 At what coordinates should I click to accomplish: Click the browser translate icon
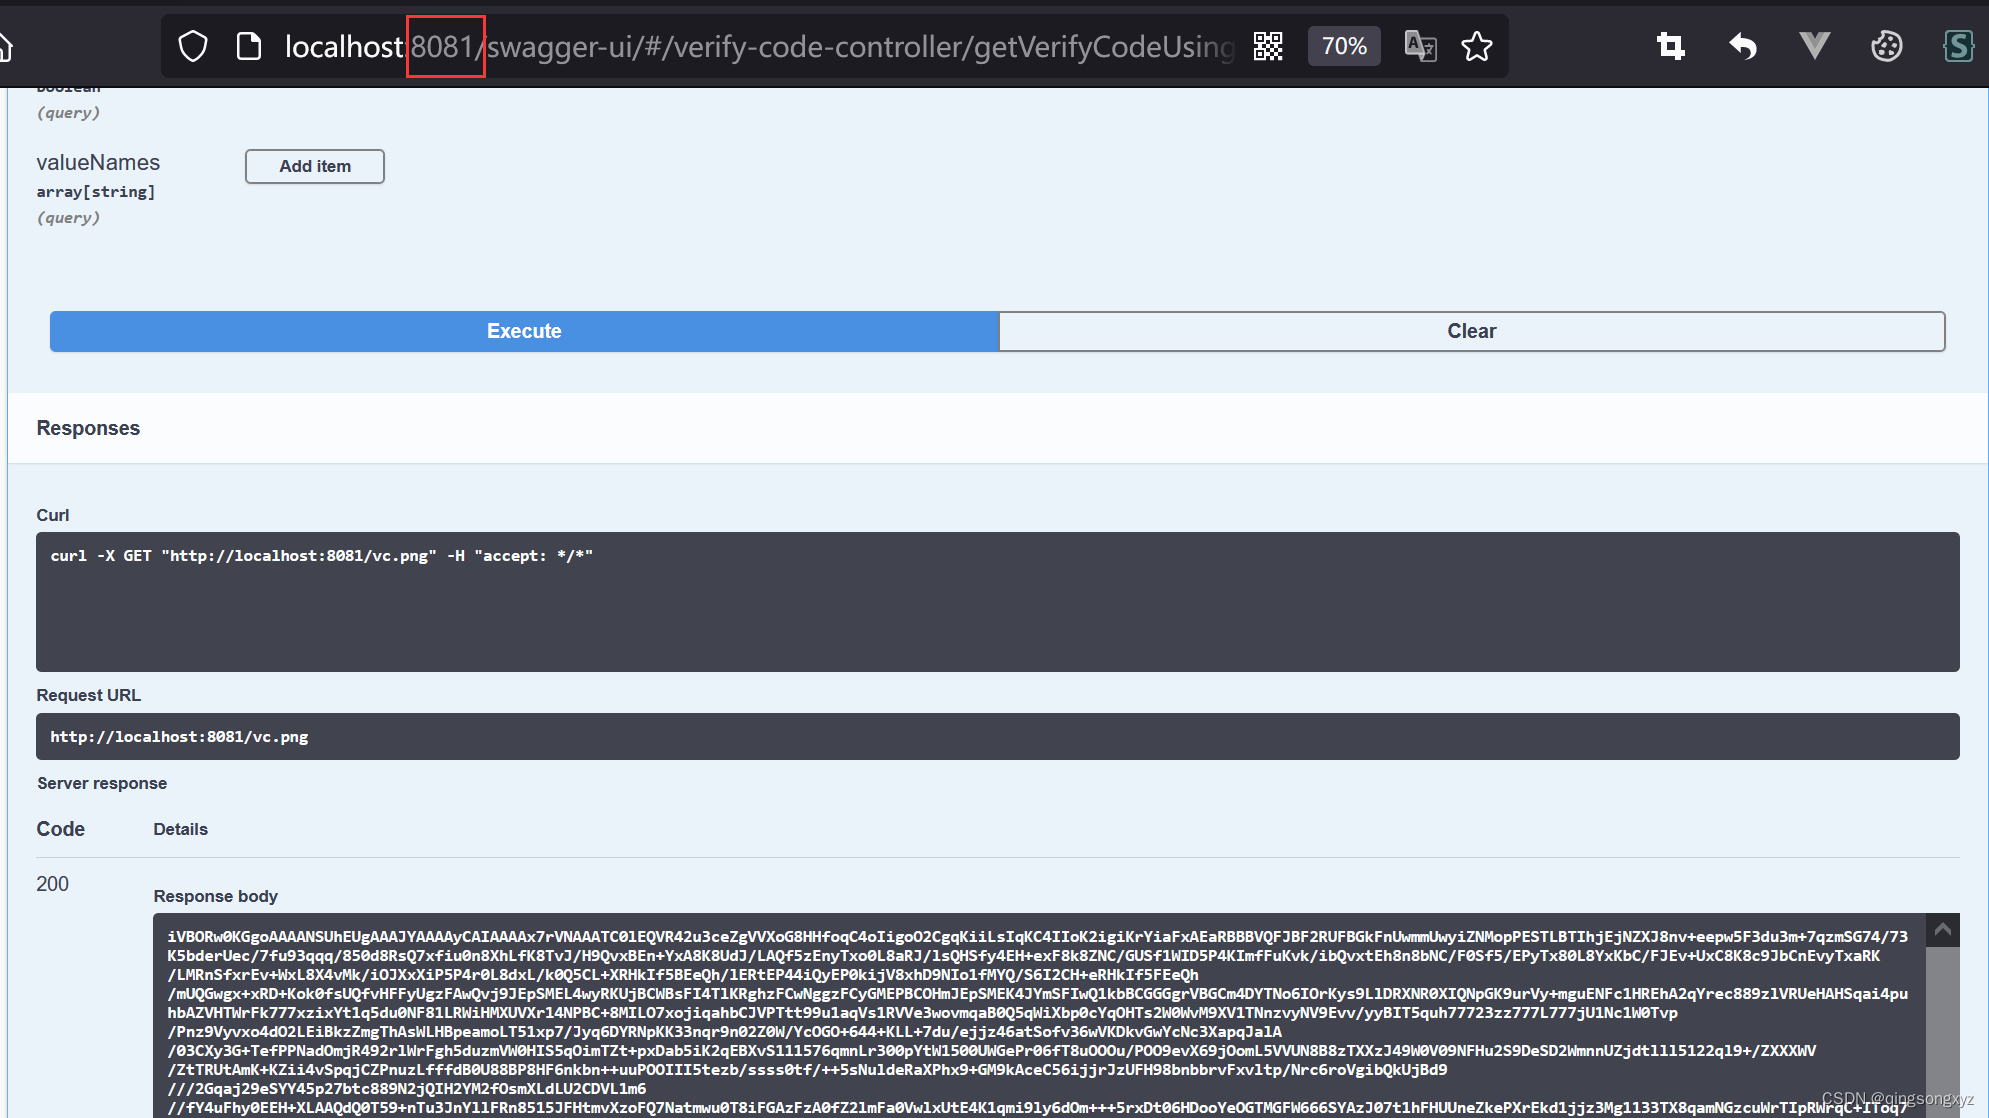pyautogui.click(x=1417, y=46)
